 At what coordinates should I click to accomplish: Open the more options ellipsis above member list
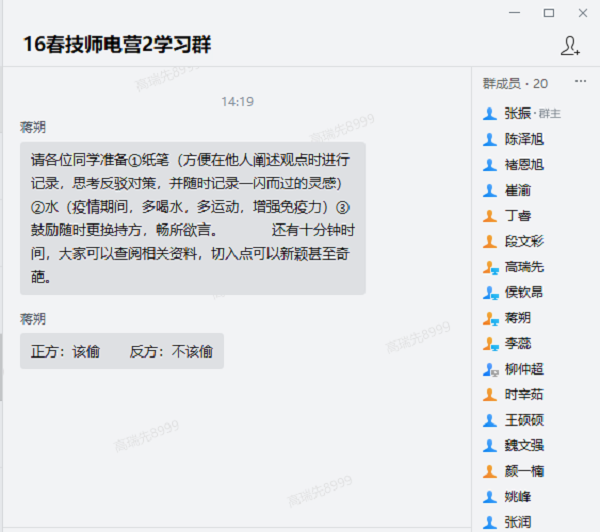[x=580, y=83]
